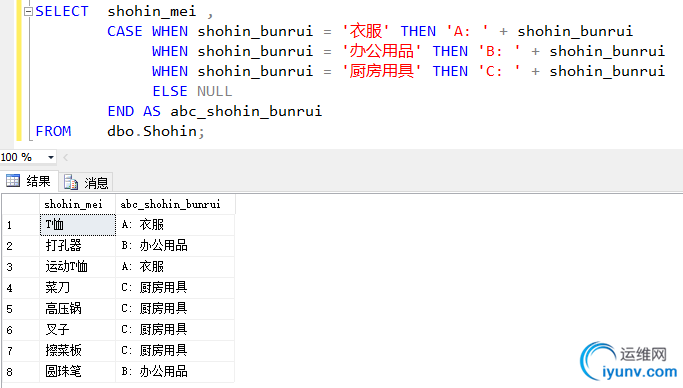This screenshot has height=388, width=683.
Task: Click dbo.Shohin table name in the query
Action: coord(152,131)
